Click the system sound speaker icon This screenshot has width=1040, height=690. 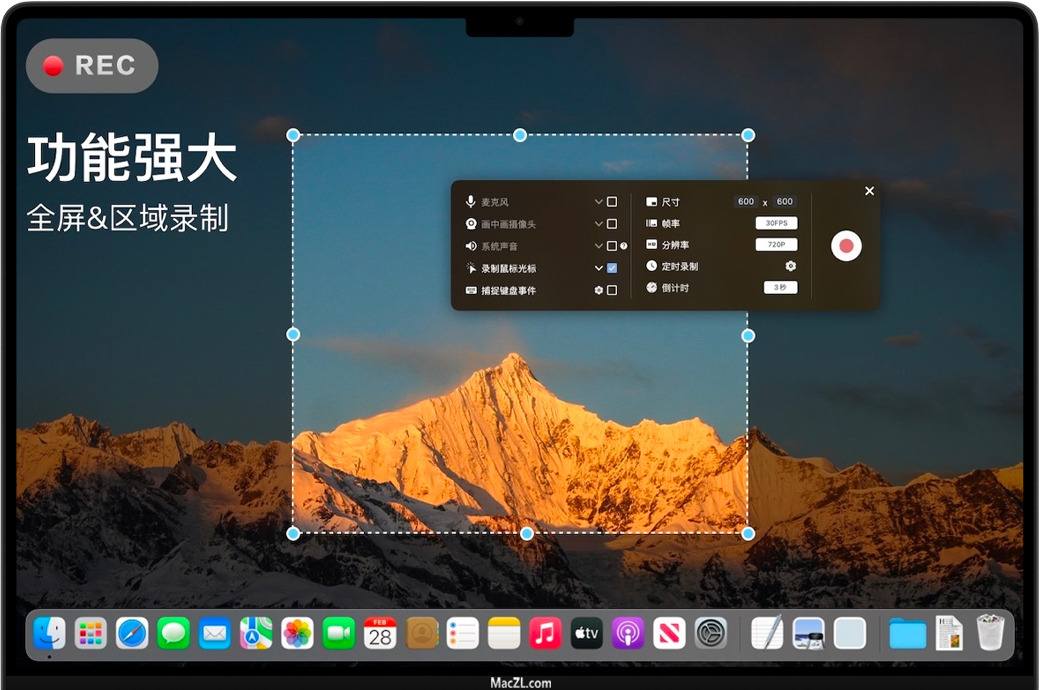coord(470,246)
